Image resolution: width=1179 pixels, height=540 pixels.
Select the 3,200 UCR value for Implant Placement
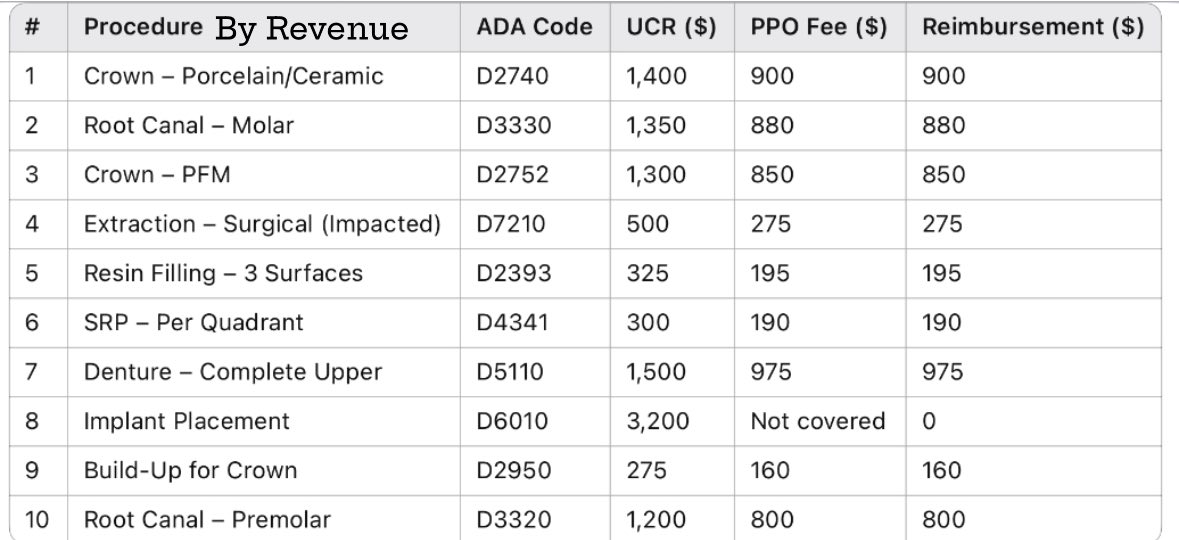tap(657, 421)
